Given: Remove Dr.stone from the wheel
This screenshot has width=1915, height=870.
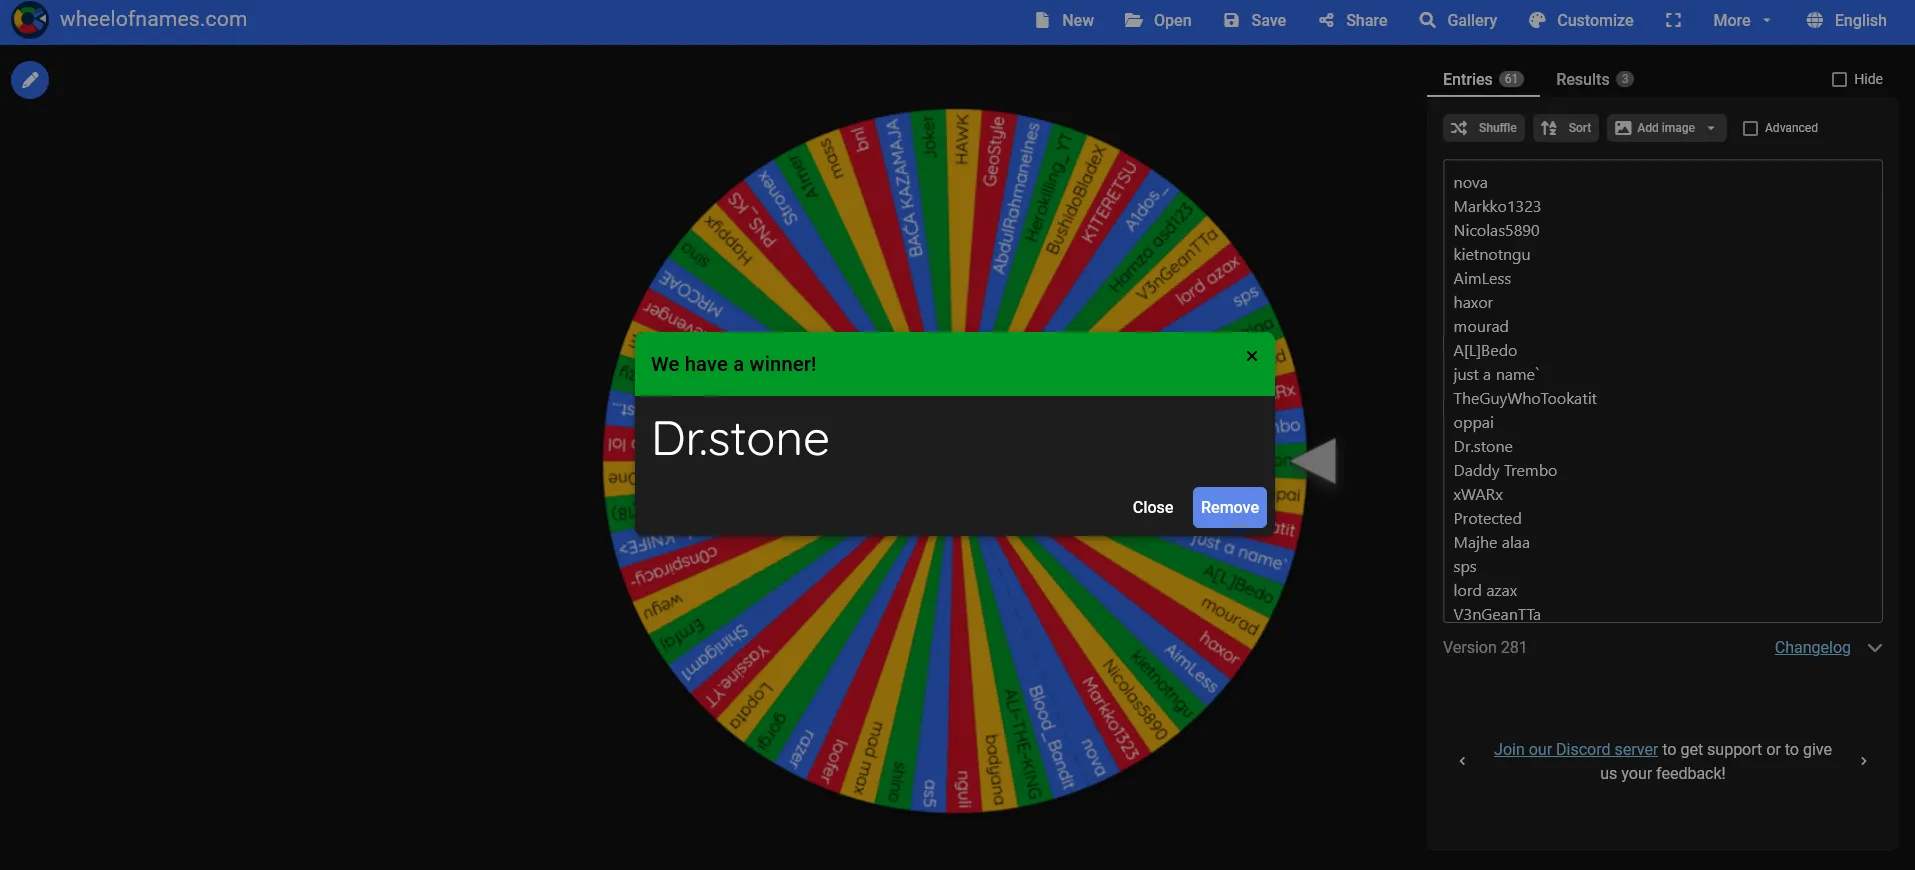Looking at the screenshot, I should (1229, 507).
